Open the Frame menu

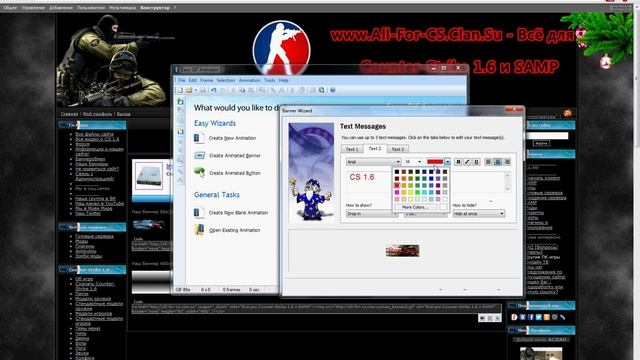click(x=207, y=80)
